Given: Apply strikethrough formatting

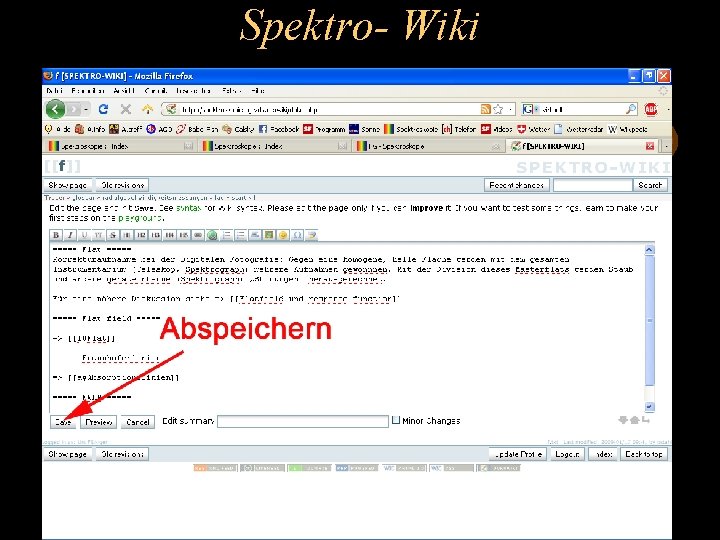Looking at the screenshot, I should pyautogui.click(x=112, y=235).
